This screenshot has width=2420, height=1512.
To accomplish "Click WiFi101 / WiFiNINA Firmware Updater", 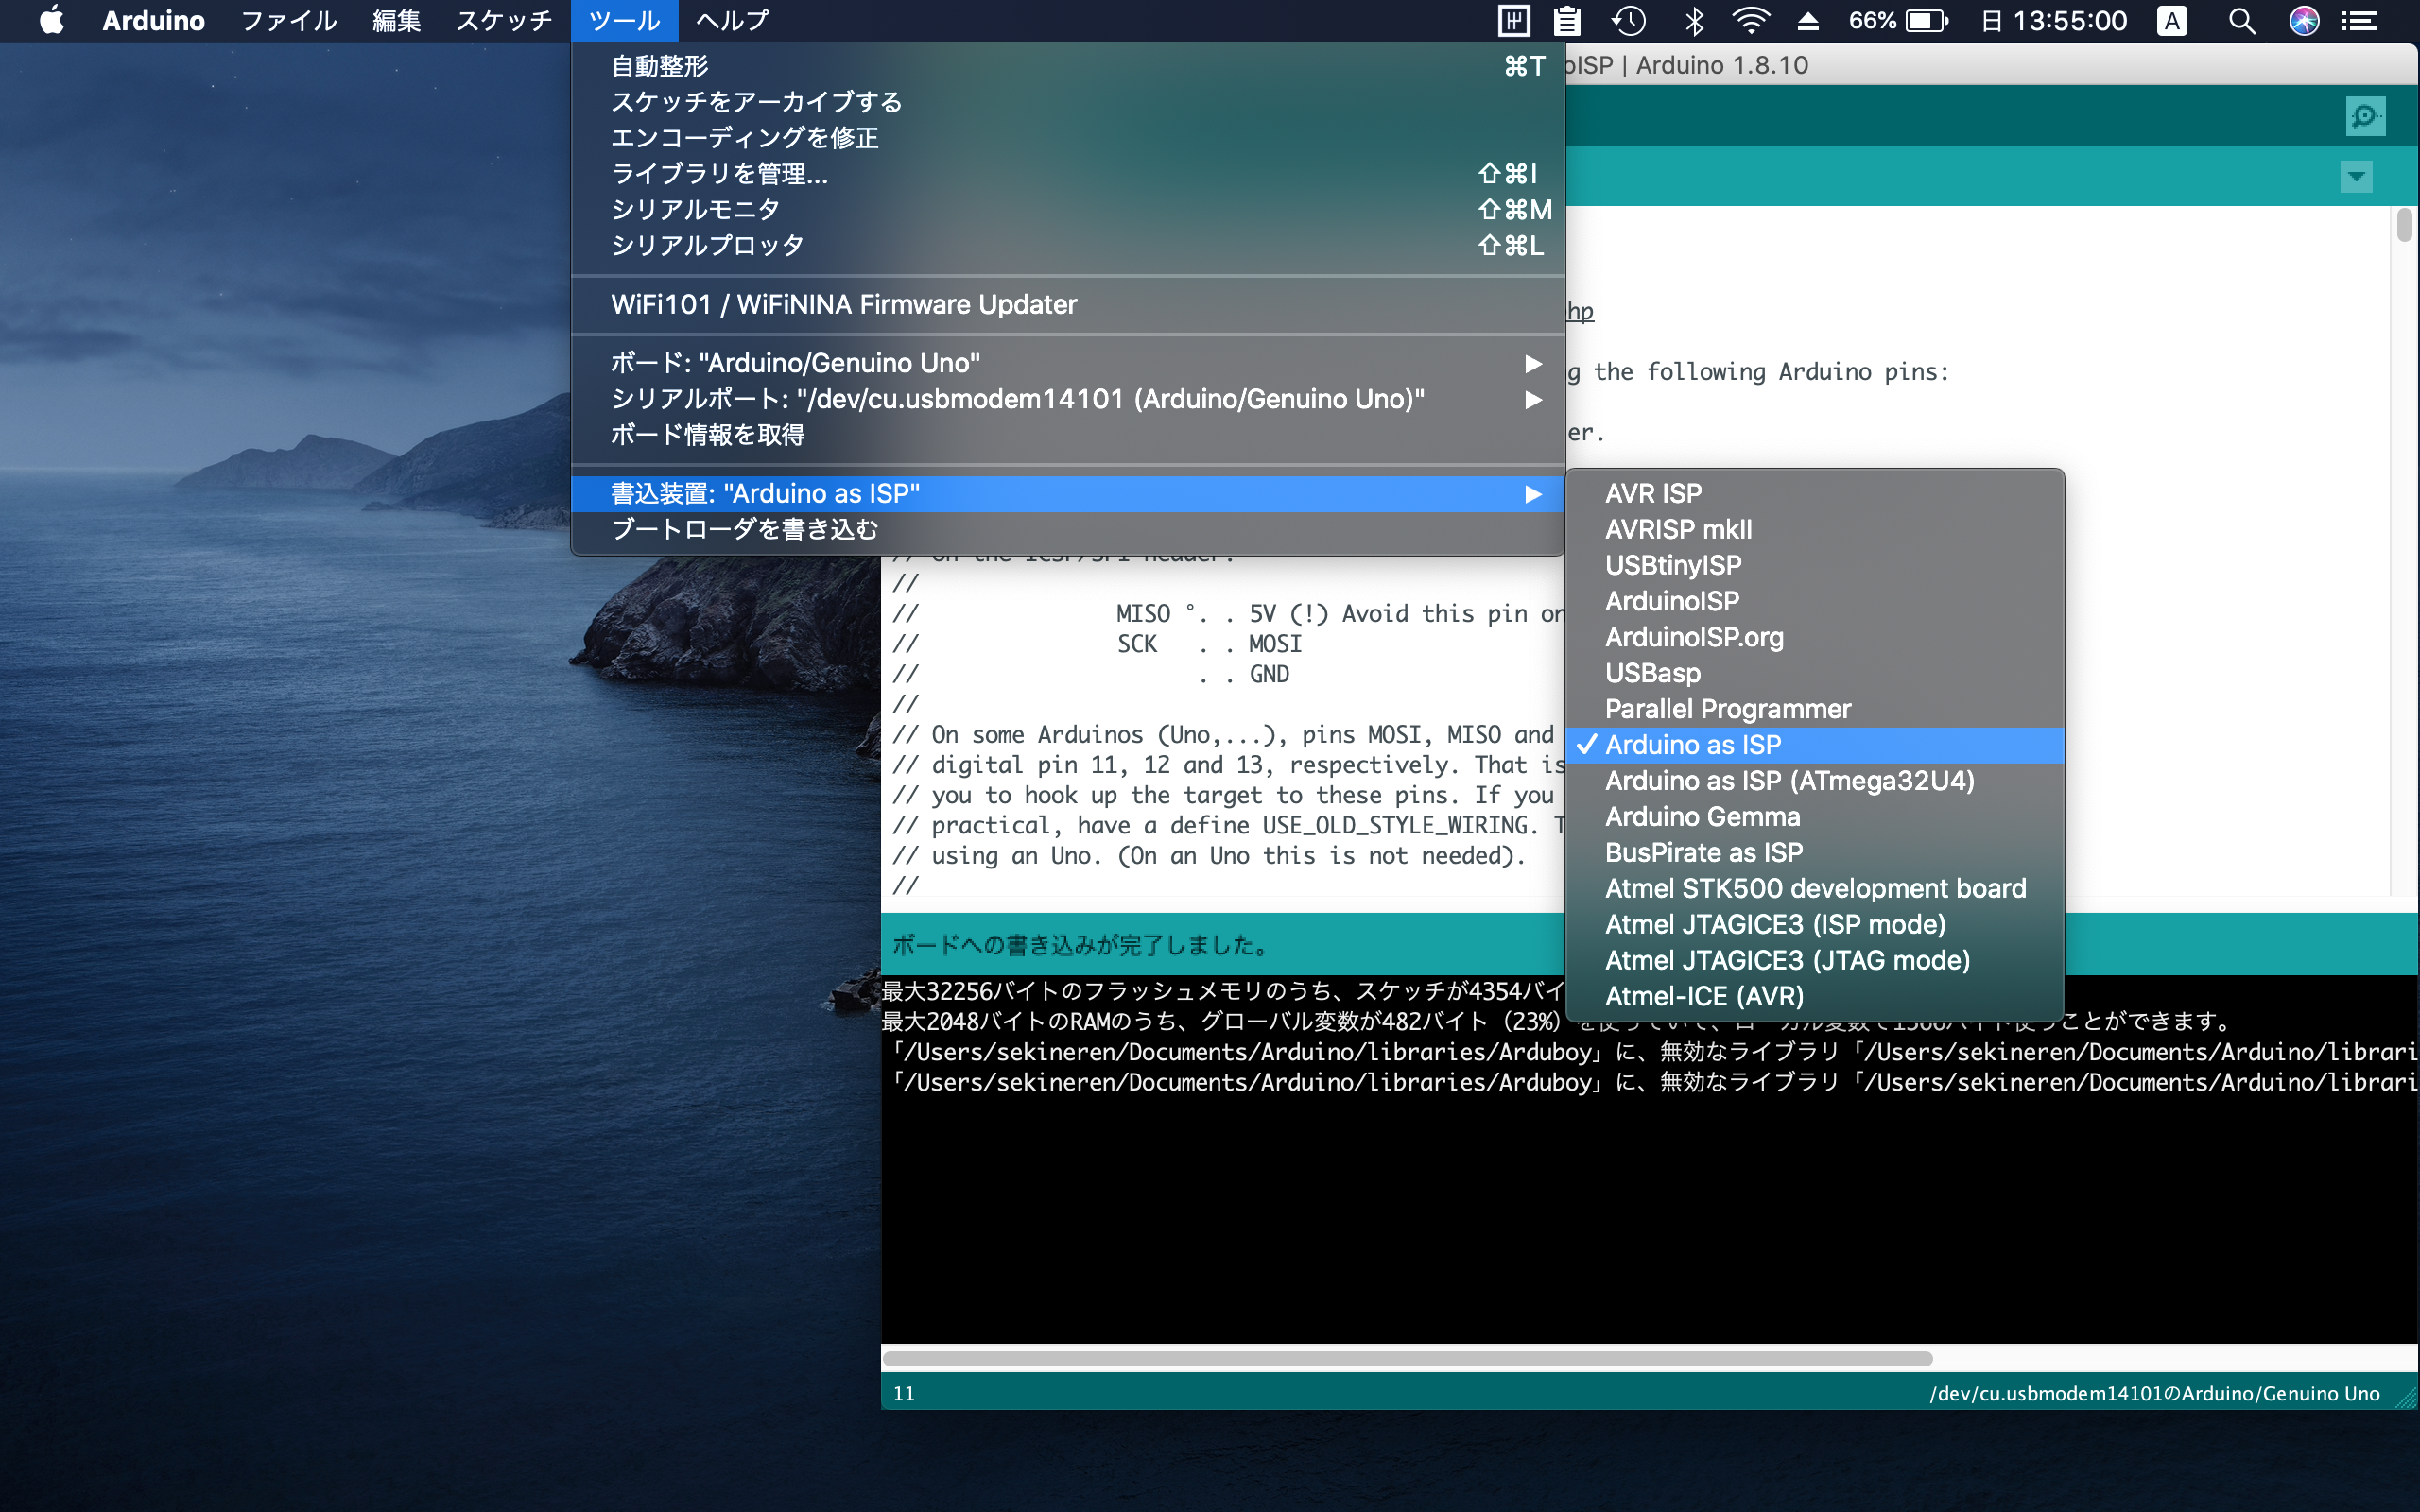I will point(843,304).
